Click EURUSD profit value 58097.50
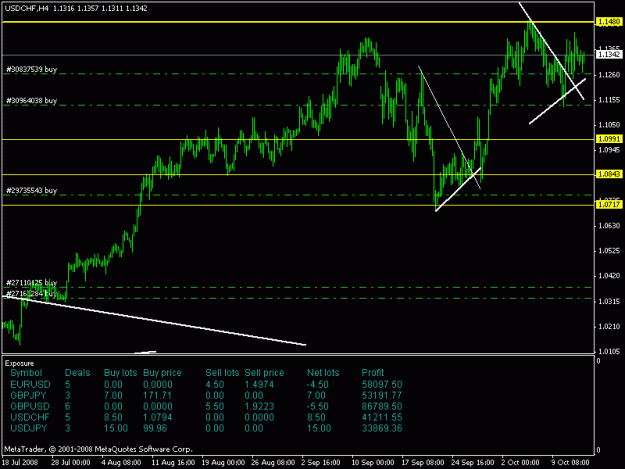Image resolution: width=625 pixels, height=469 pixels. click(x=382, y=385)
